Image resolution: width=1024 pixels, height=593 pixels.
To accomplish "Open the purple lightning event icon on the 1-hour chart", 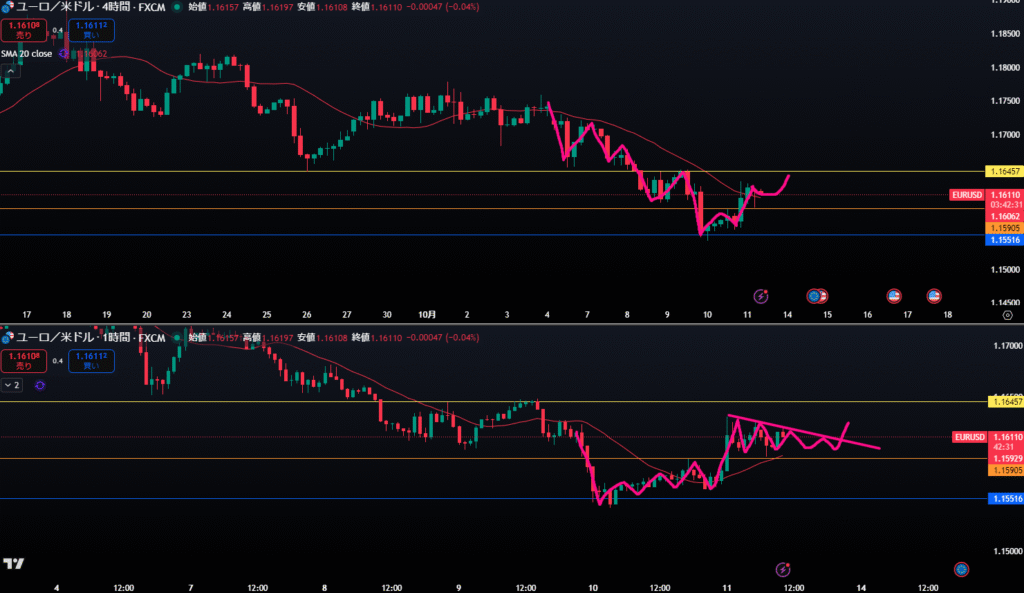I will click(784, 569).
